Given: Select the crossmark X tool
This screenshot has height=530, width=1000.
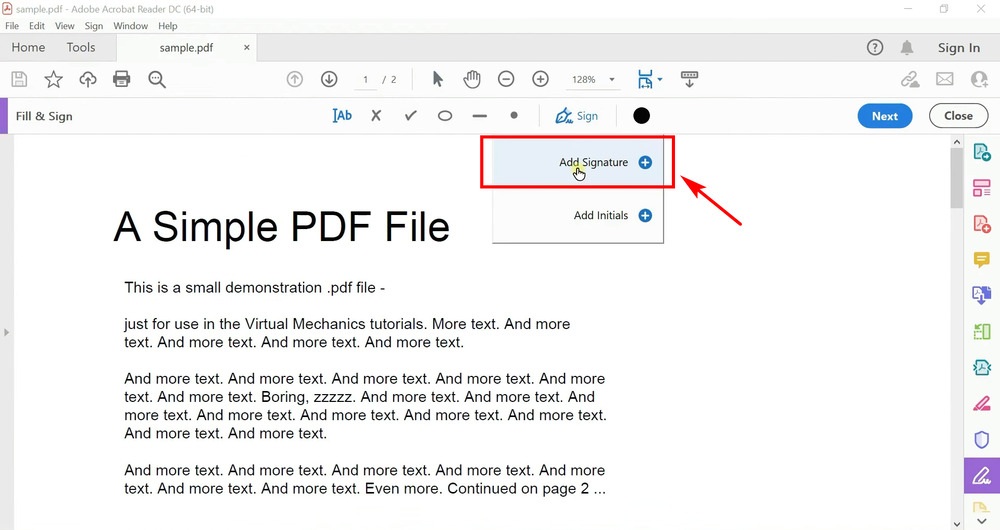Looking at the screenshot, I should click(376, 116).
